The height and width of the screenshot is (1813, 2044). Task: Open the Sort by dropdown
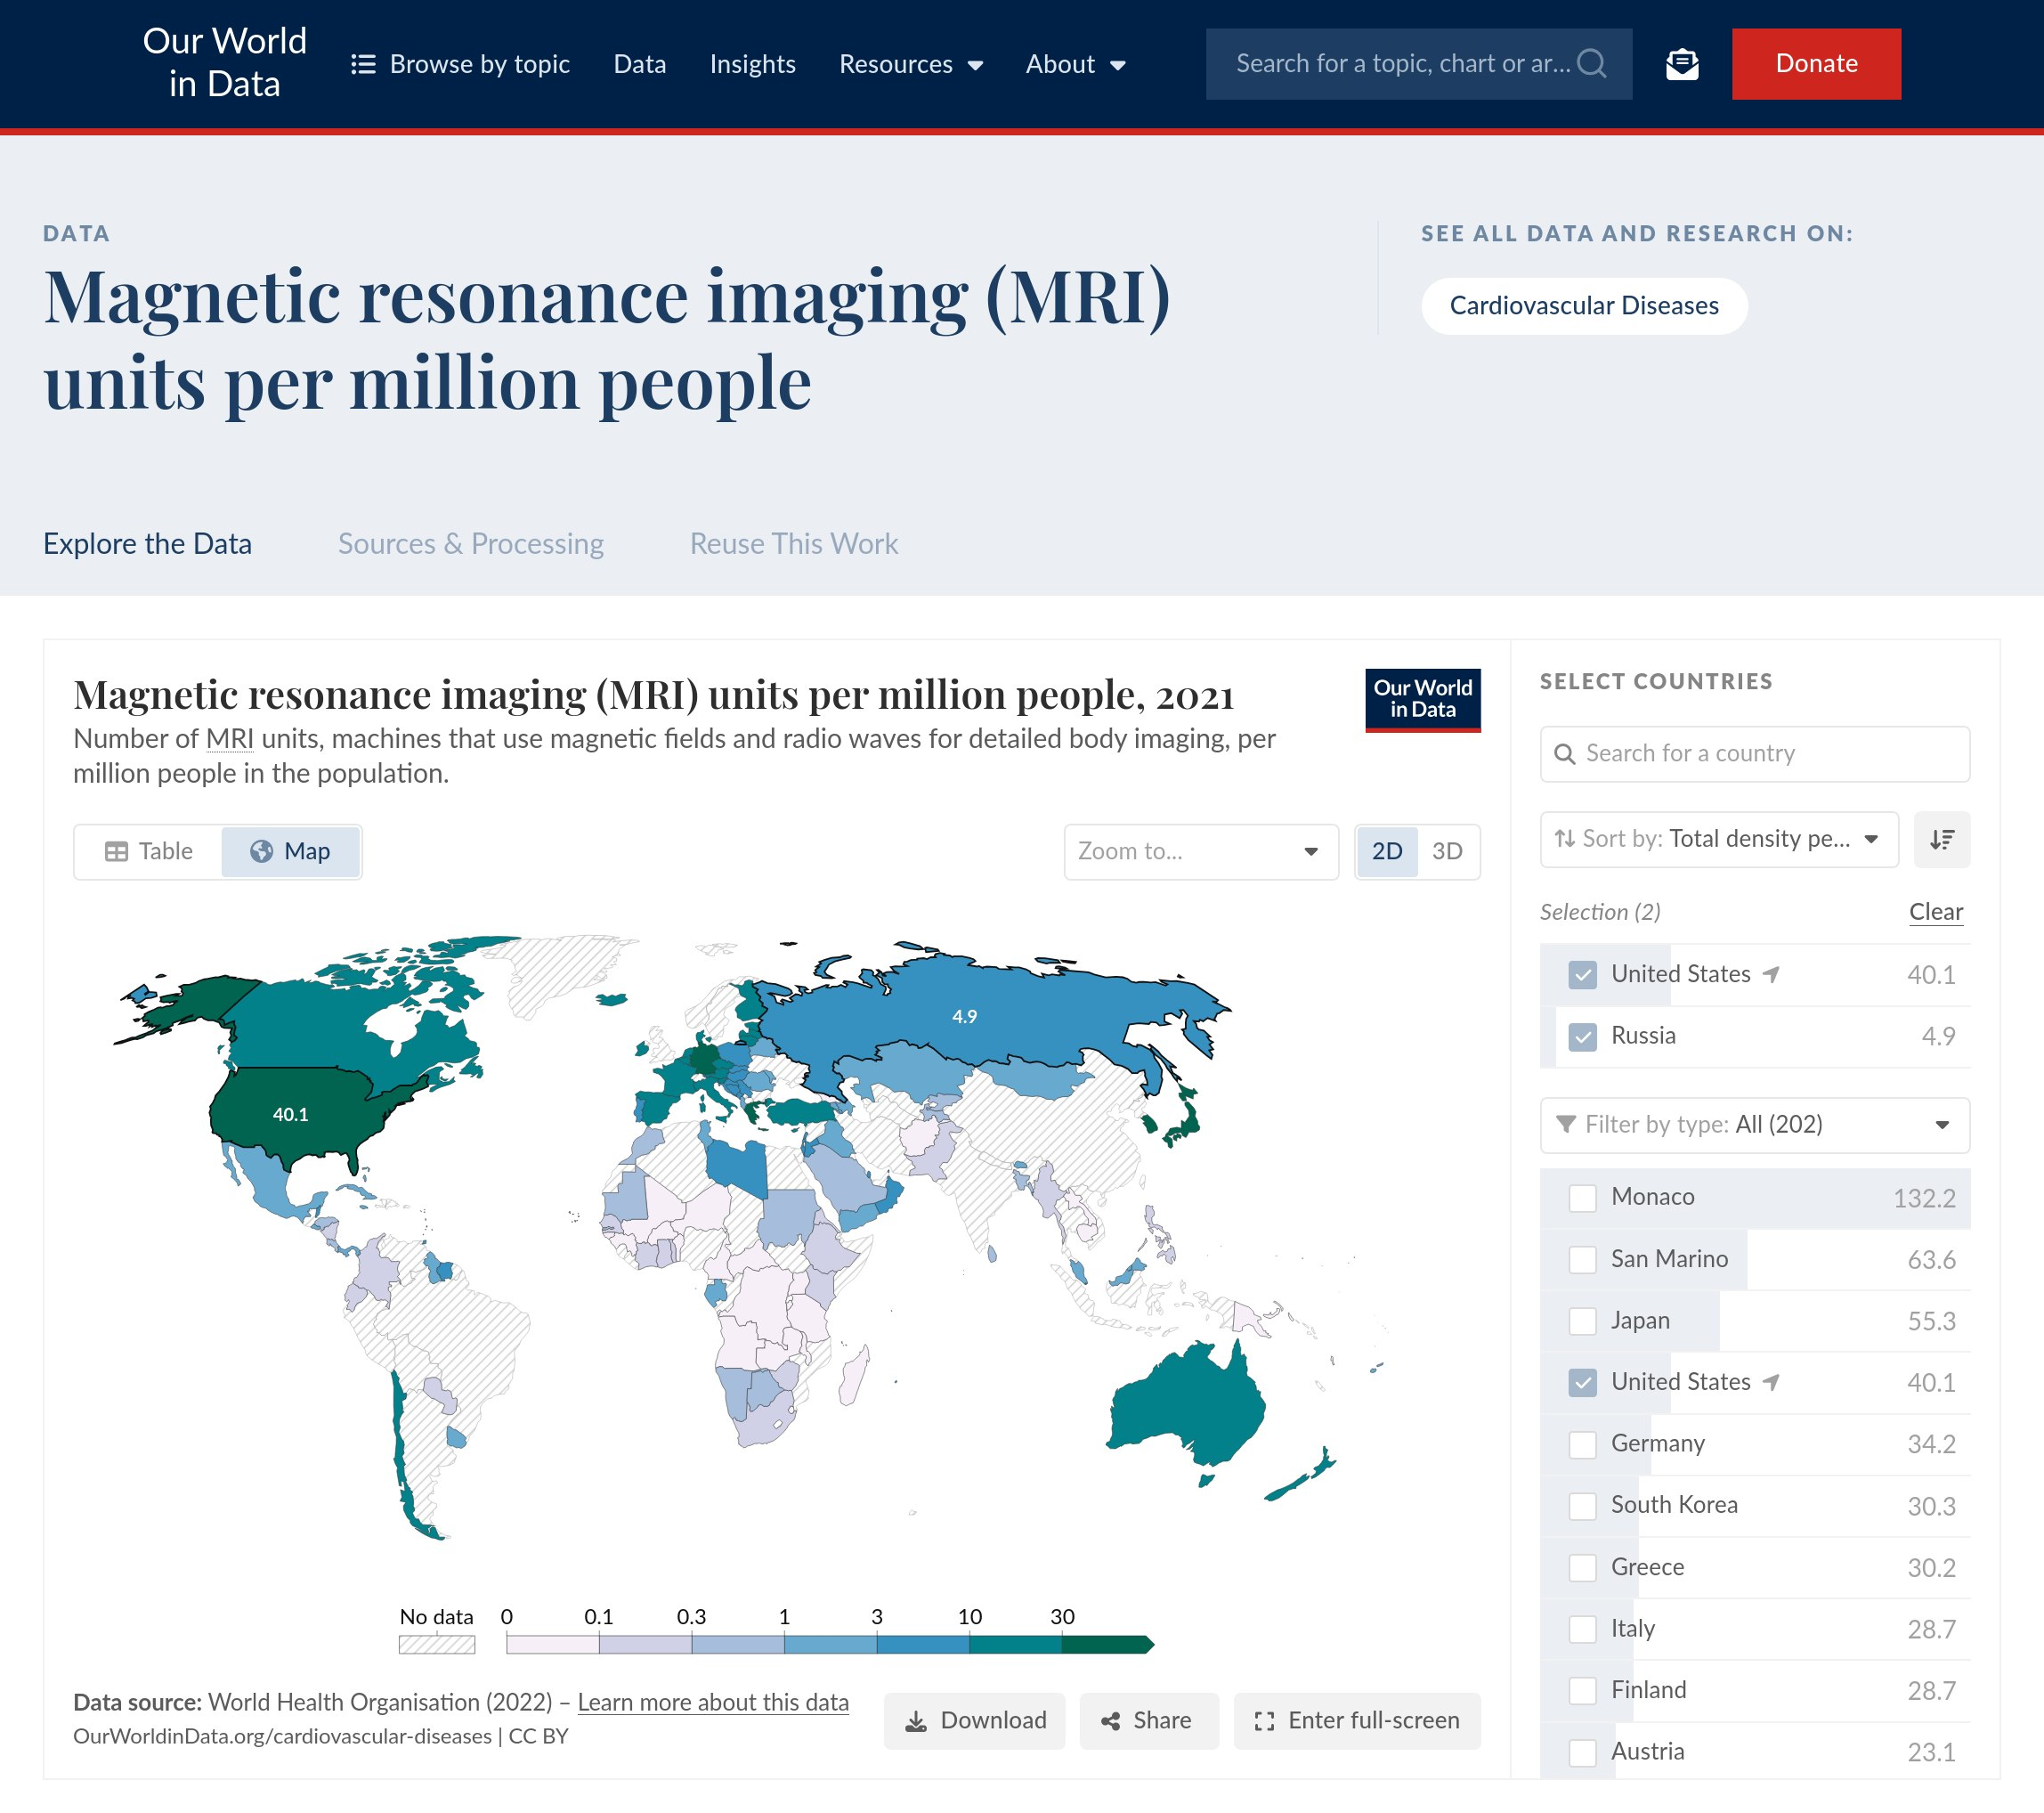coord(1719,839)
